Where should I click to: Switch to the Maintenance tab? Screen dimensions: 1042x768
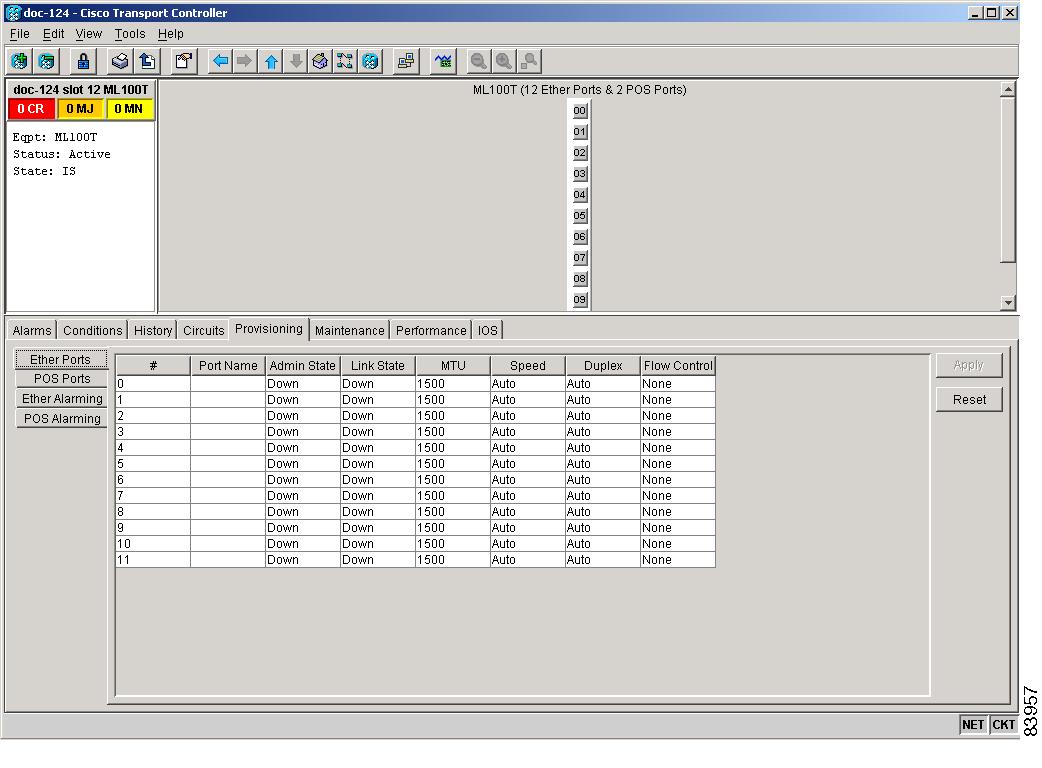click(x=350, y=331)
